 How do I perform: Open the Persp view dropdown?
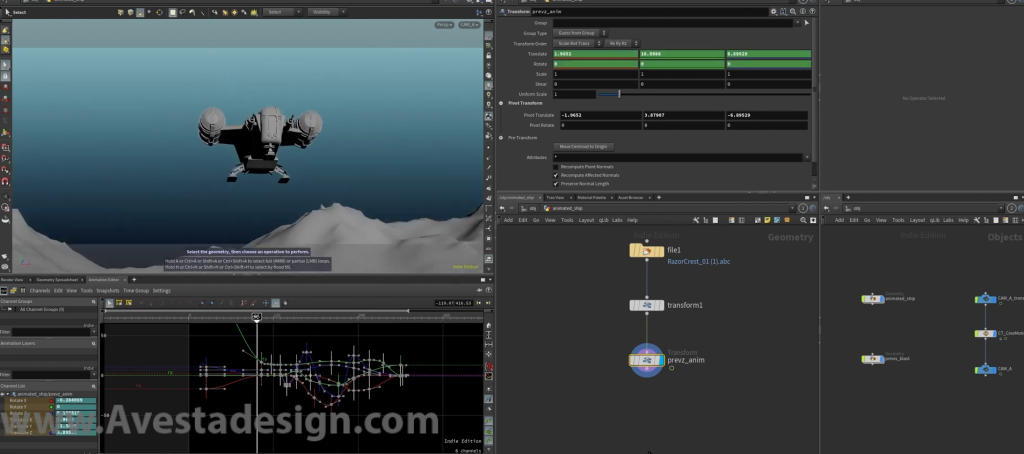tap(445, 25)
